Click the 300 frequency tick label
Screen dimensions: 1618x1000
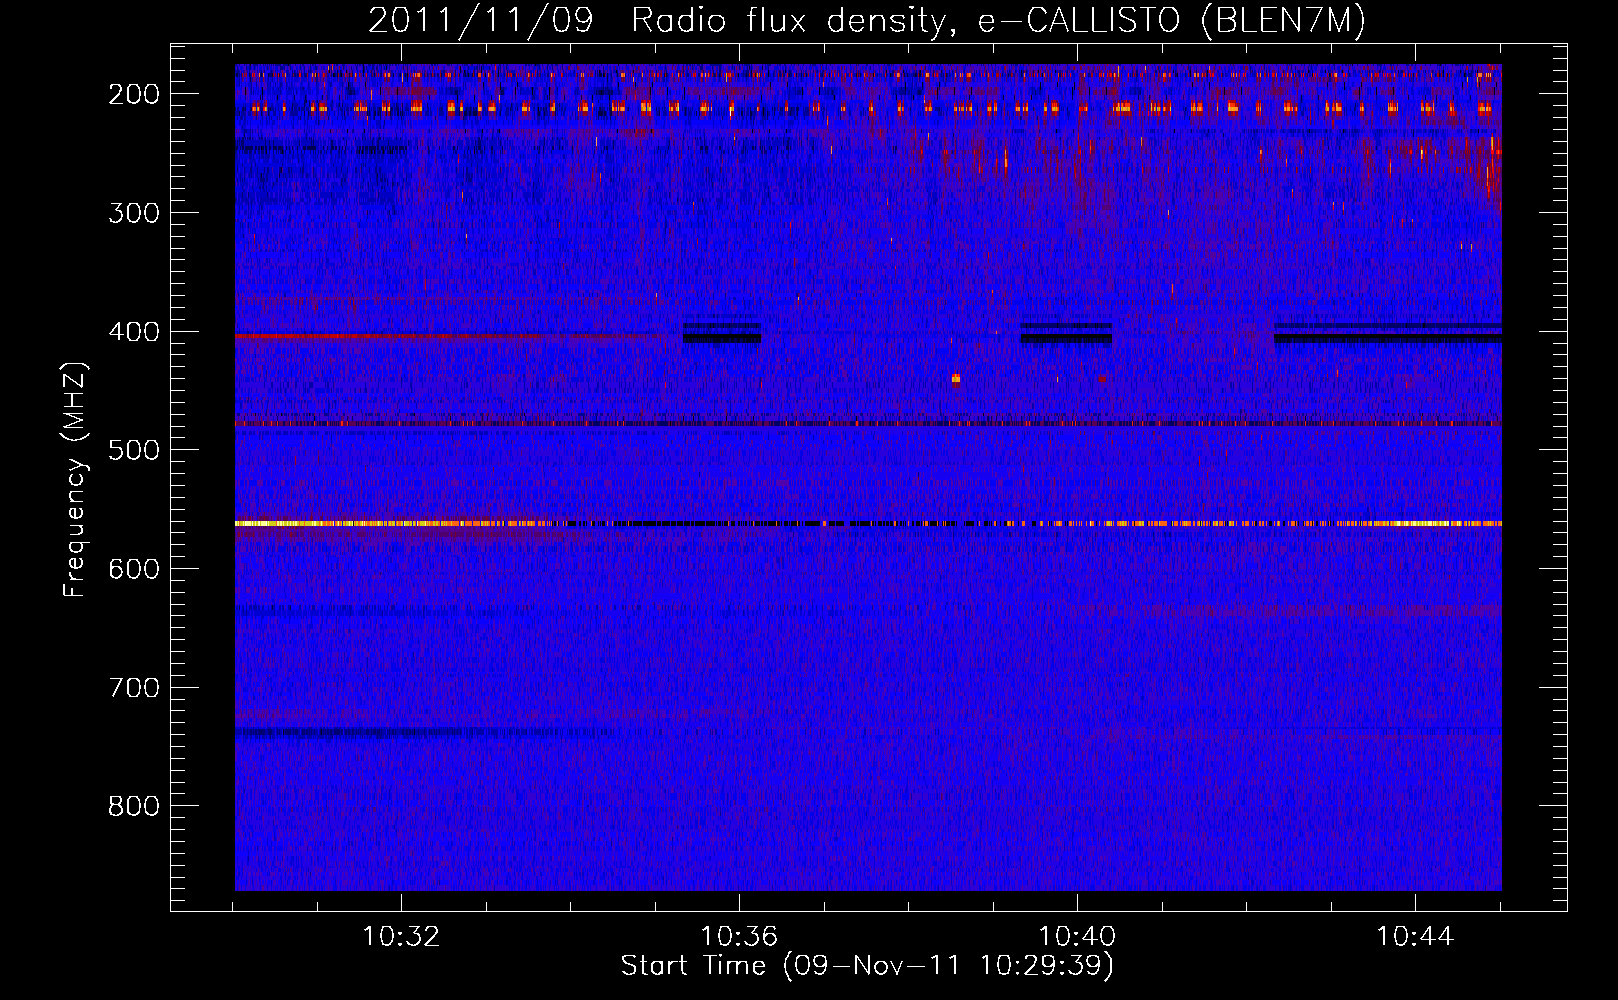[x=134, y=213]
